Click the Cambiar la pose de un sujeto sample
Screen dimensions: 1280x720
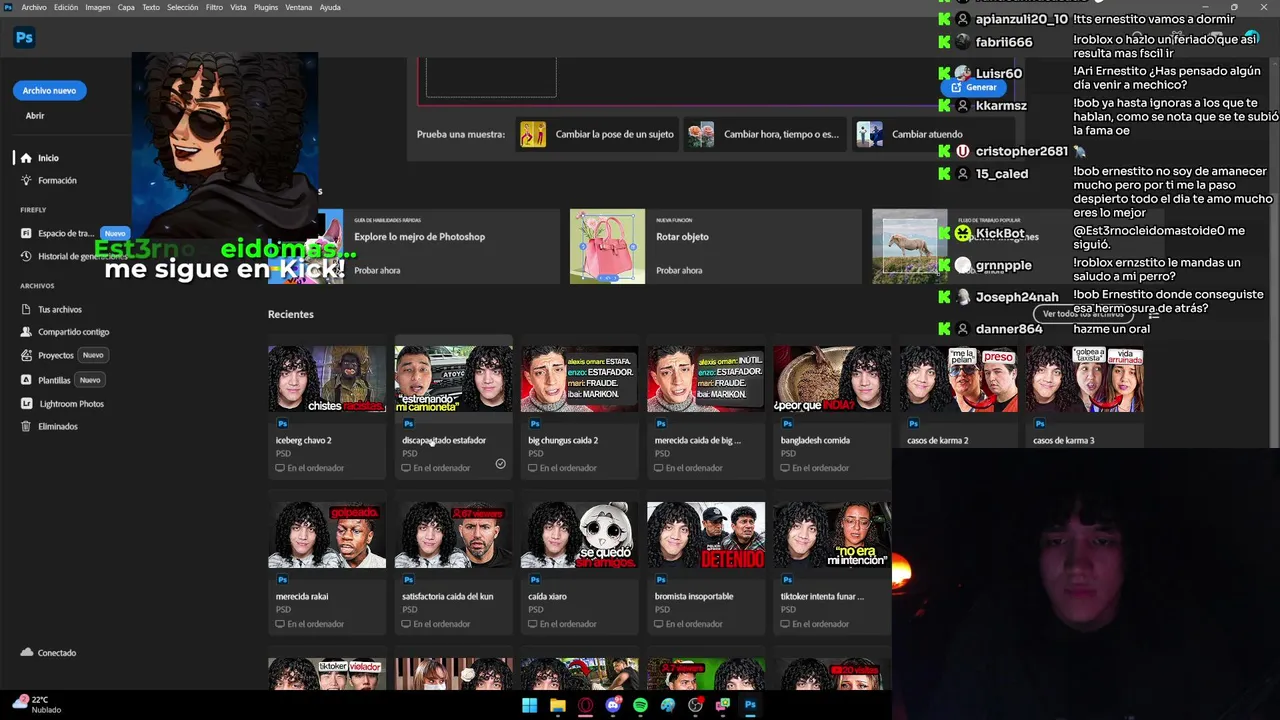click(597, 134)
